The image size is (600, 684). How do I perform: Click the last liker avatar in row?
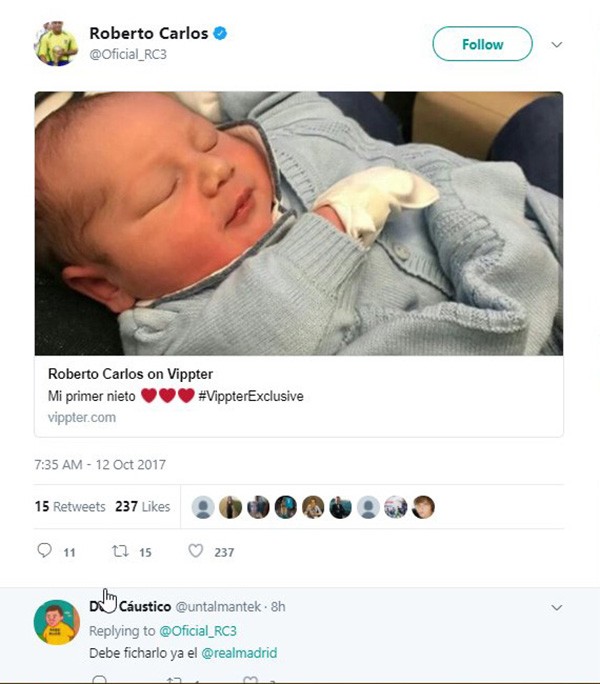423,507
